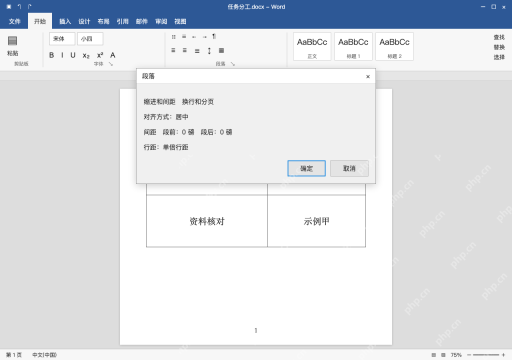Click table cell 资料核对
This screenshot has height=360, width=512.
click(207, 221)
